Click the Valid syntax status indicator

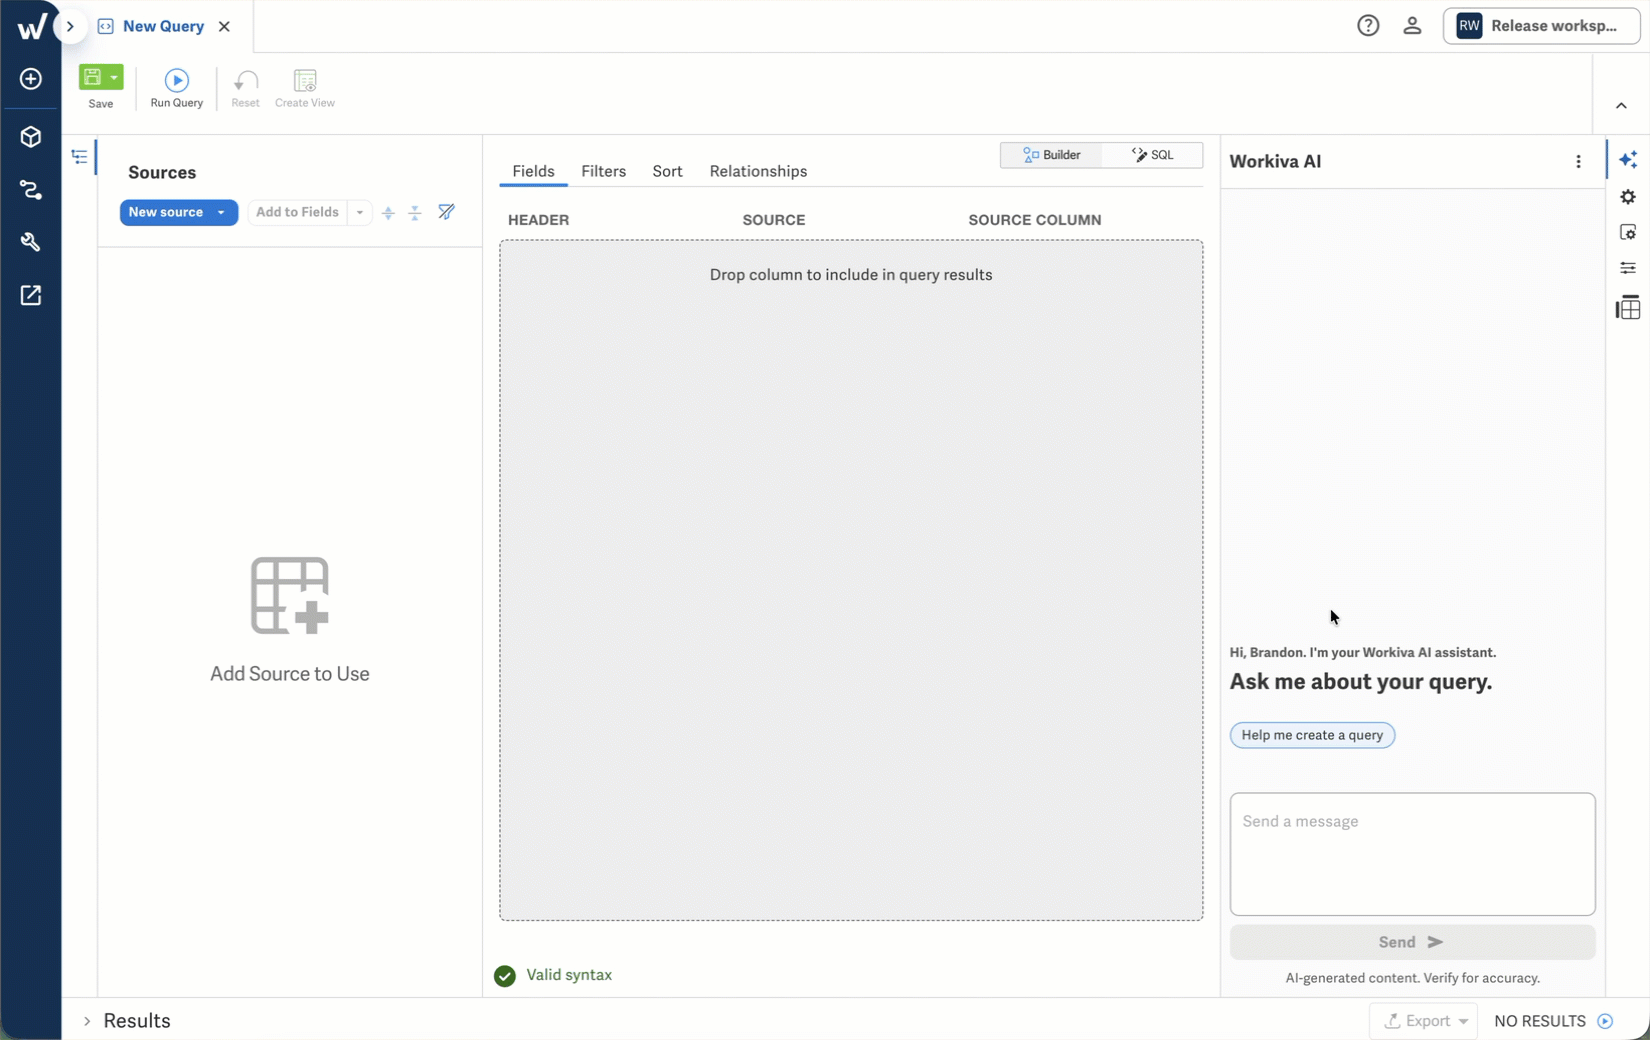pos(553,975)
